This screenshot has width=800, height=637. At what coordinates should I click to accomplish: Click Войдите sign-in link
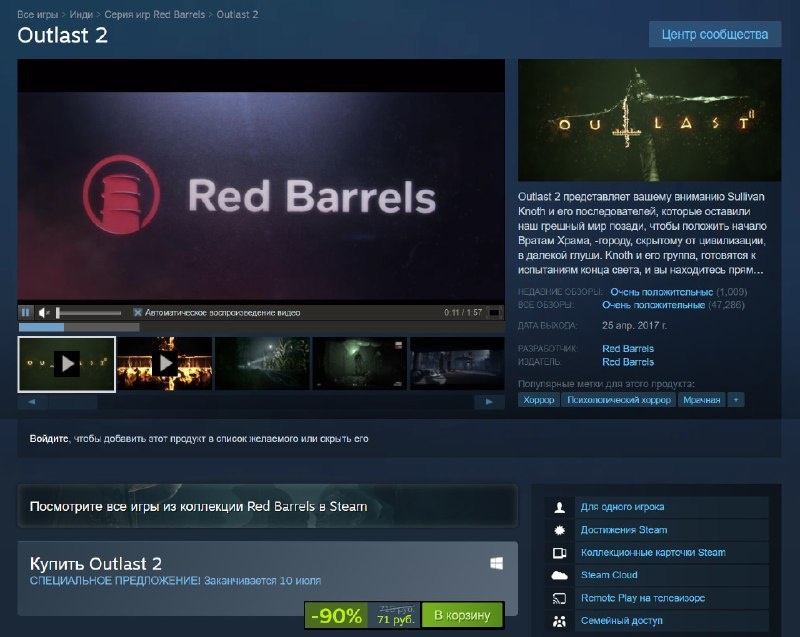(x=49, y=439)
